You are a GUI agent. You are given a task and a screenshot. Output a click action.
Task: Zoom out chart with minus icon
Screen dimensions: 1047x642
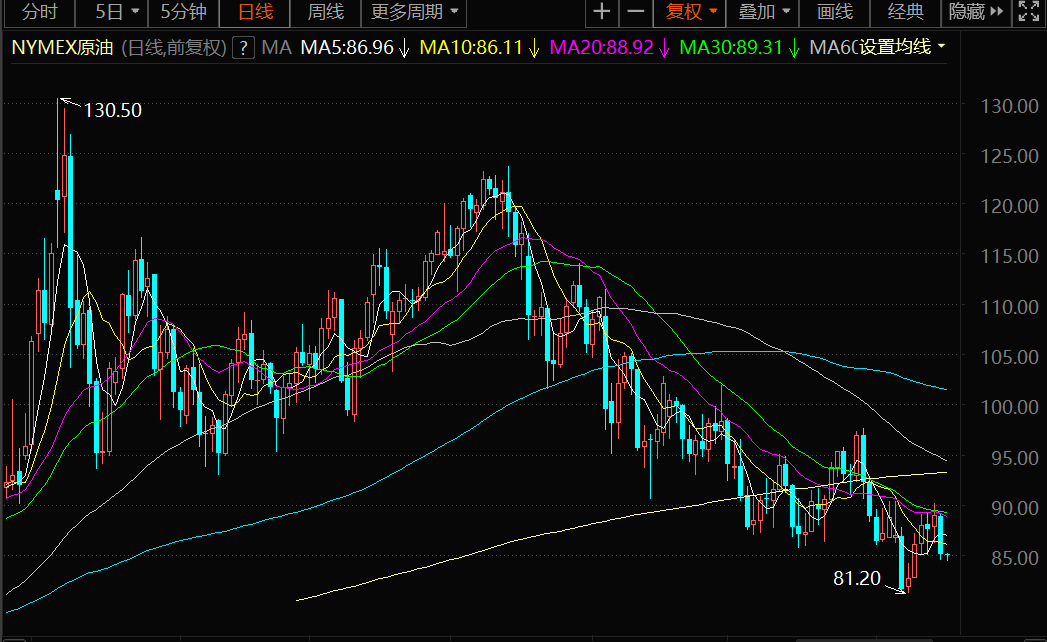point(636,12)
